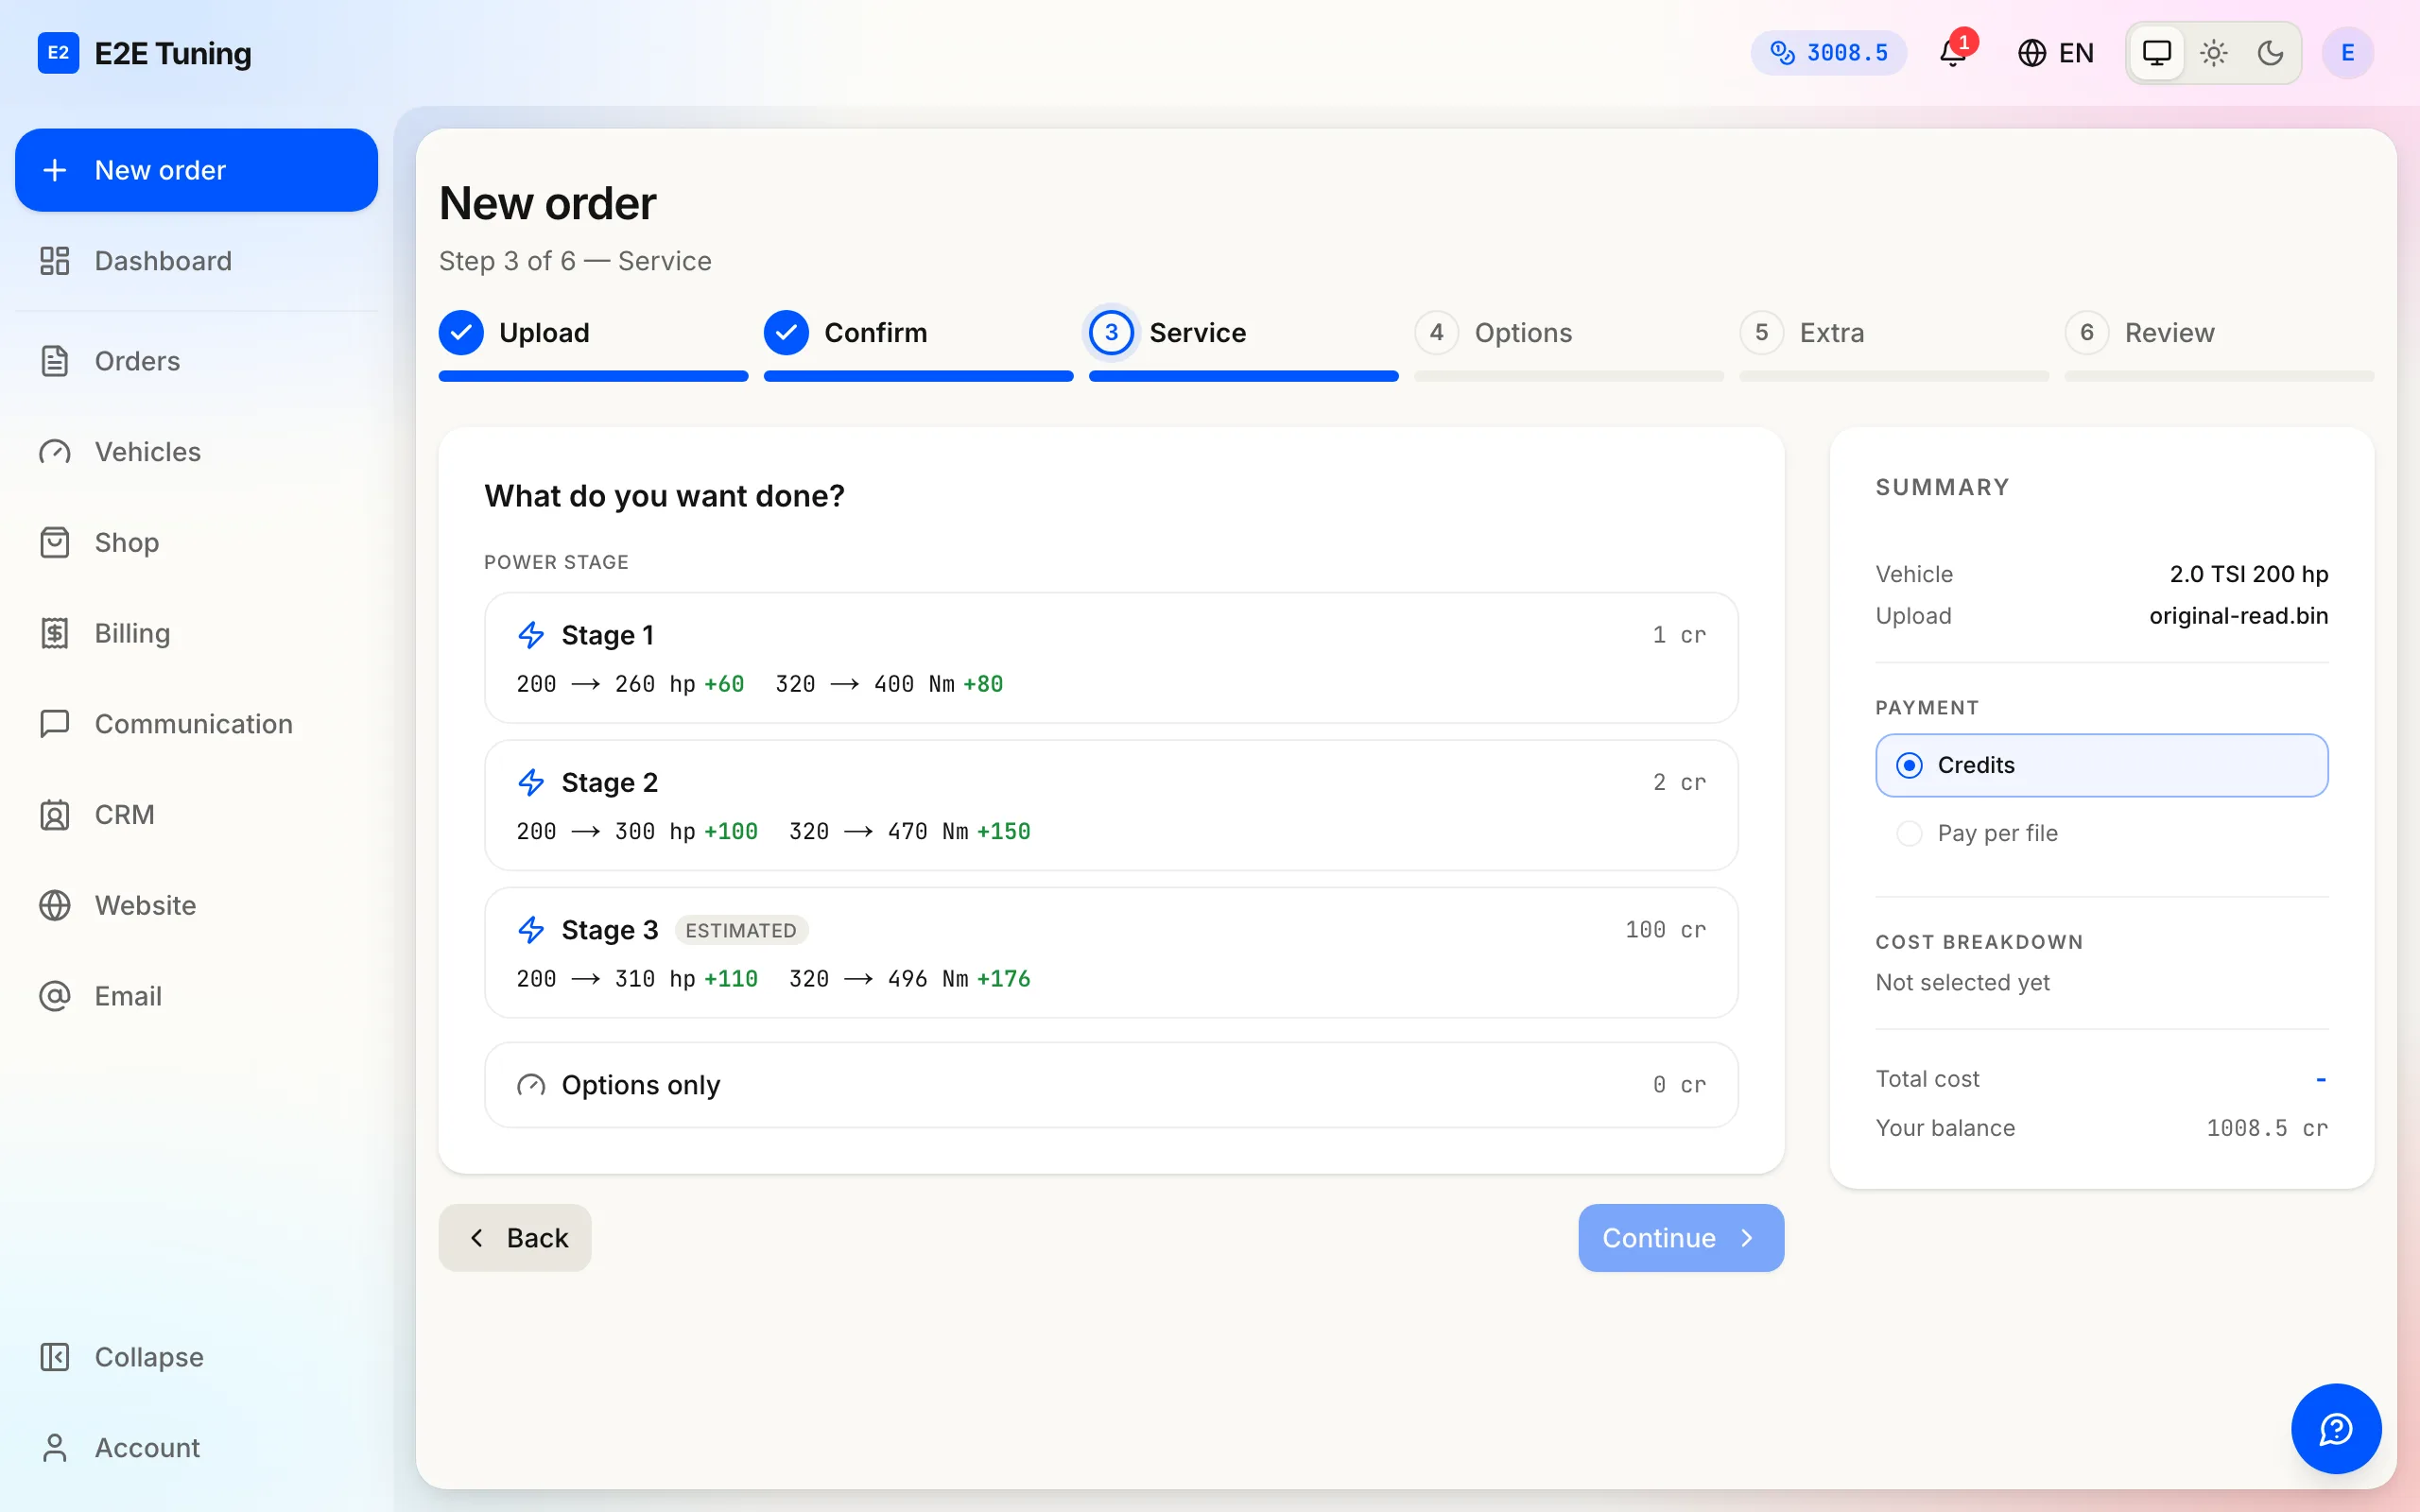Select the Options only card
This screenshot has height=1512, width=2420.
(1111, 1085)
